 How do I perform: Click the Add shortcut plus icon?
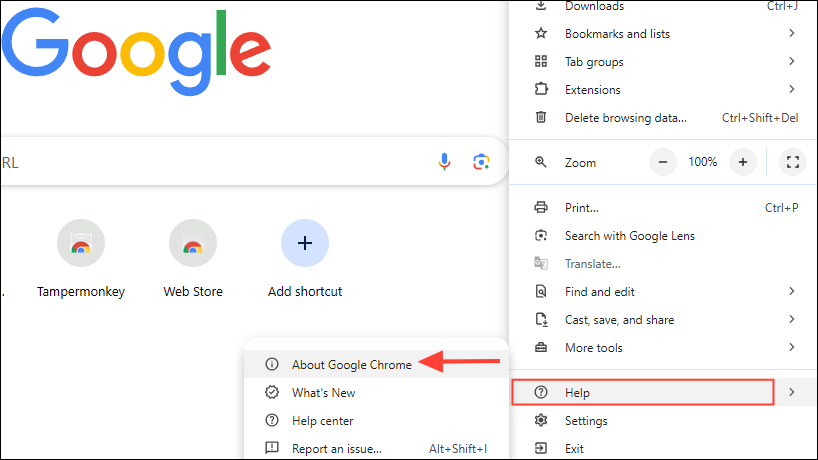tap(305, 243)
